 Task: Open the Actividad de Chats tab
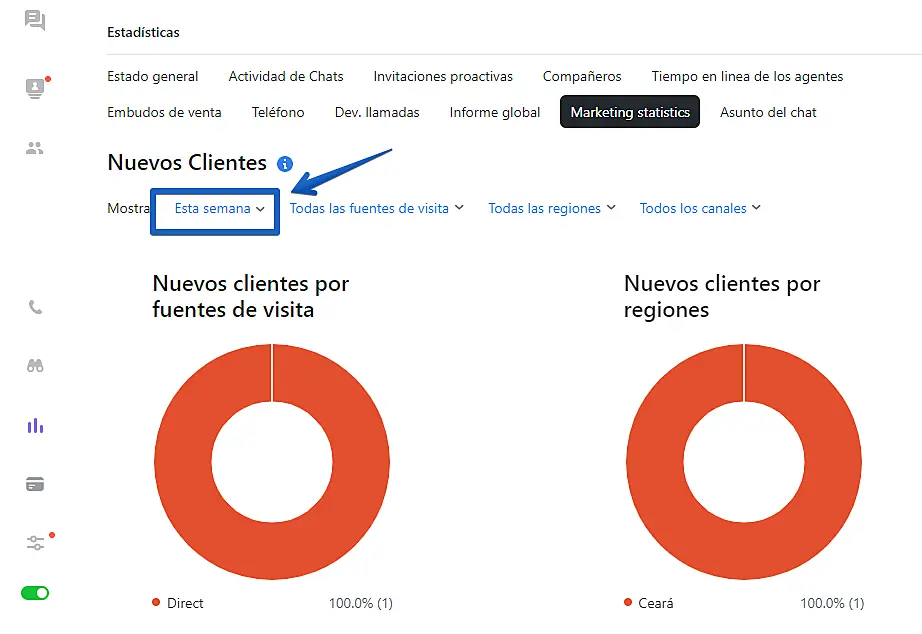coord(286,76)
